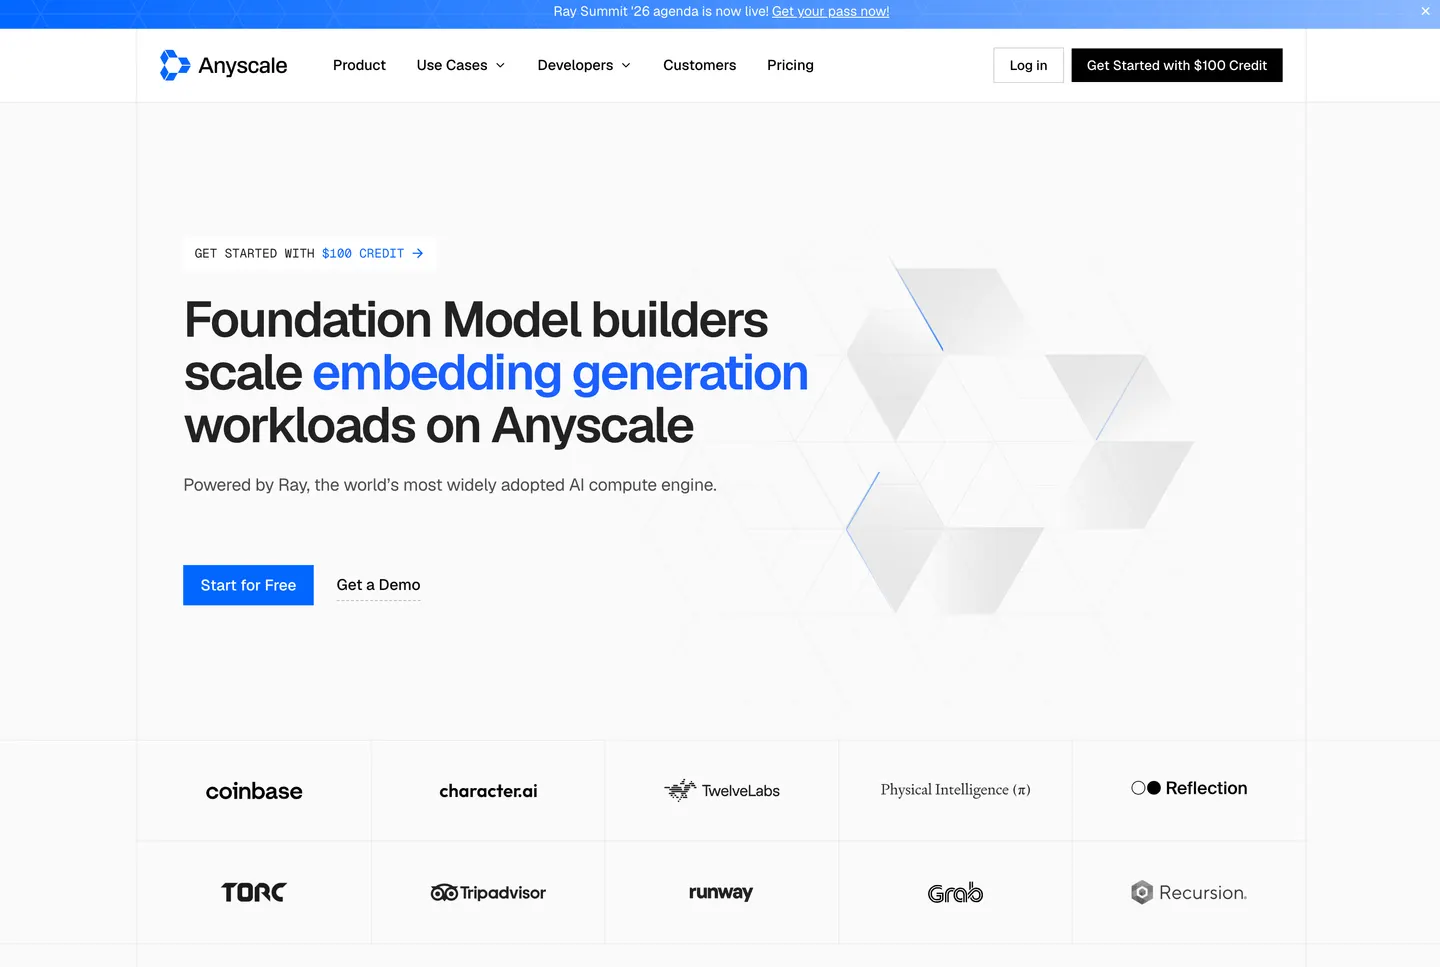Viewport: 1440px width, 967px height.
Task: Select the TwelveLabs logo
Action: 722,791
